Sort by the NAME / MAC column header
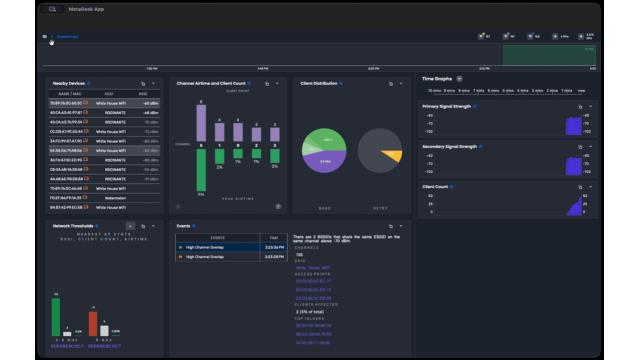This screenshot has width=640, height=360. pos(70,94)
